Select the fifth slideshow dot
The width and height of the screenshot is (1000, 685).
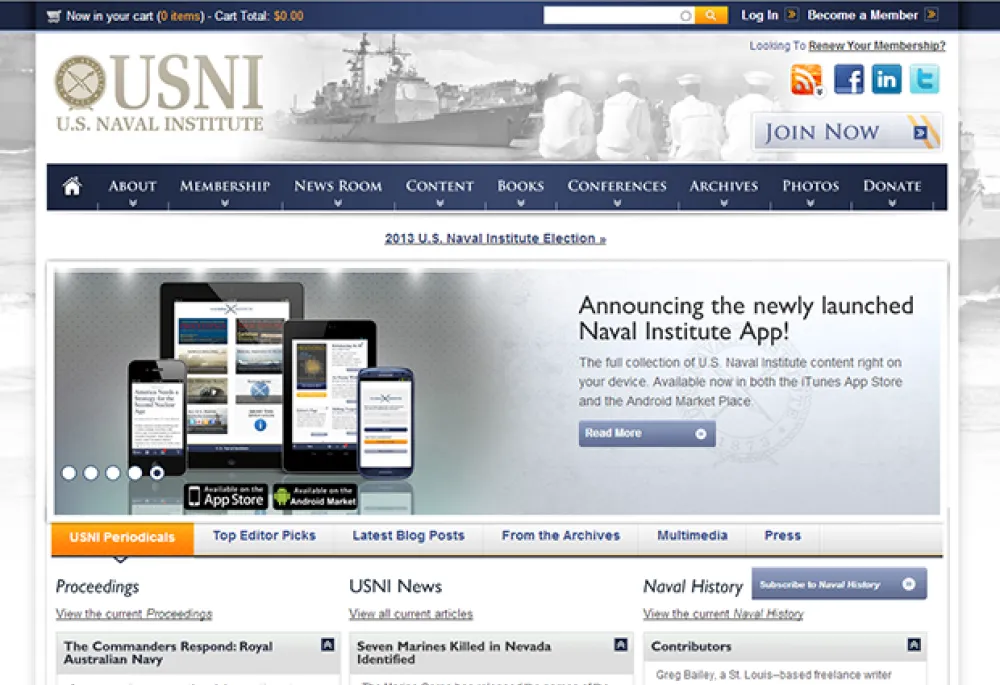tap(157, 473)
